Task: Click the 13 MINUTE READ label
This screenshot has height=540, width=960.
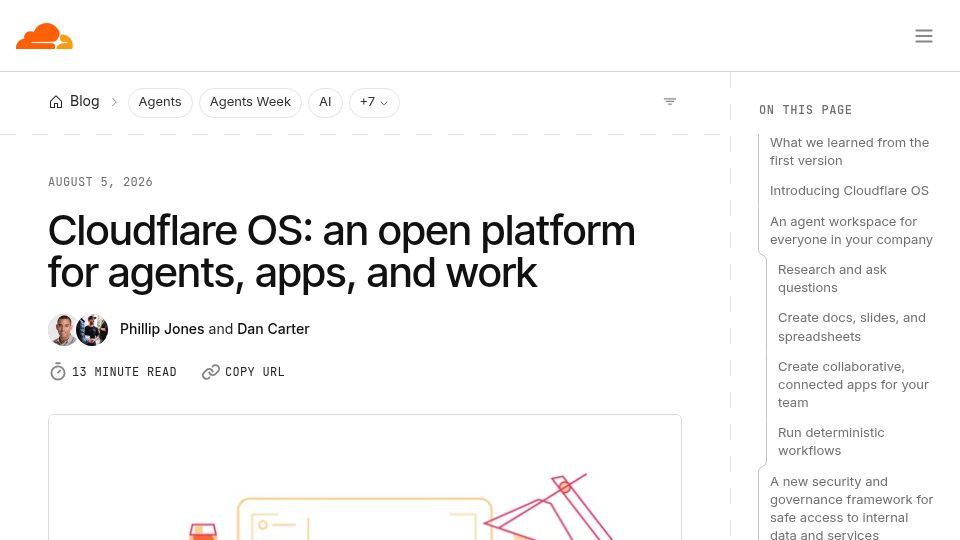Action: click(124, 372)
